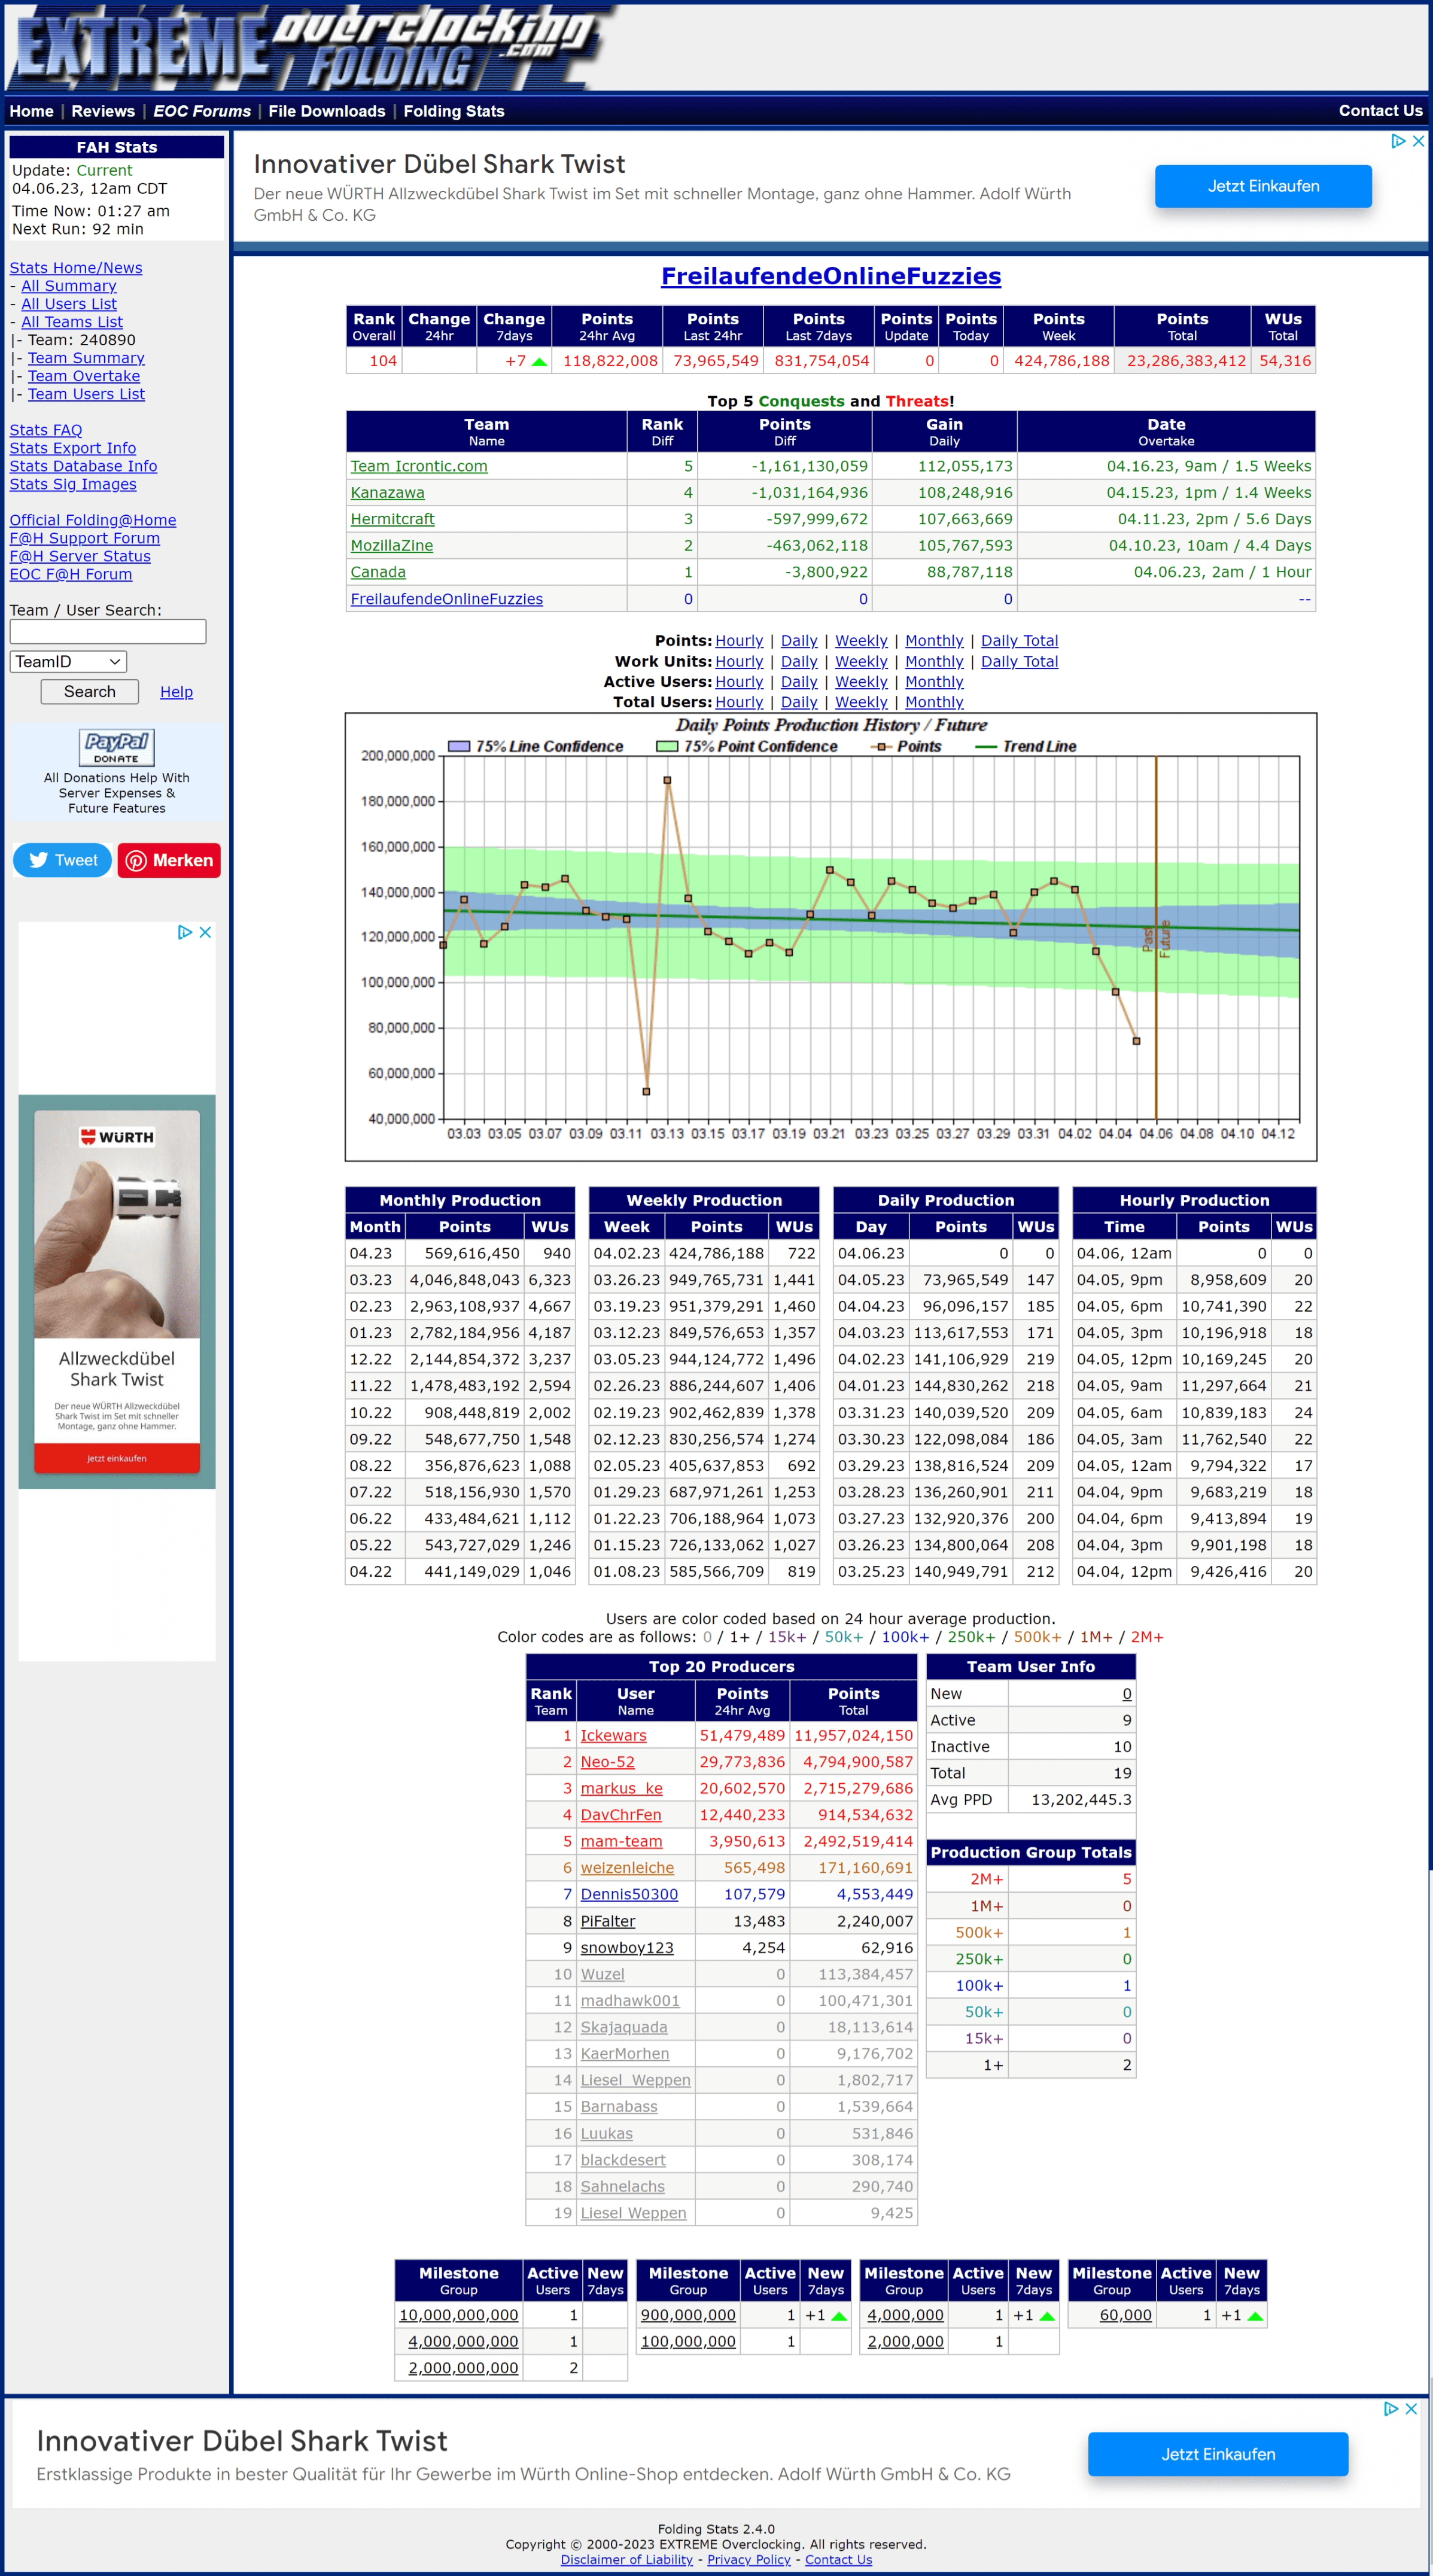1433x2576 pixels.
Task: Open user Dennis50300 profile
Action: pyautogui.click(x=629, y=1894)
